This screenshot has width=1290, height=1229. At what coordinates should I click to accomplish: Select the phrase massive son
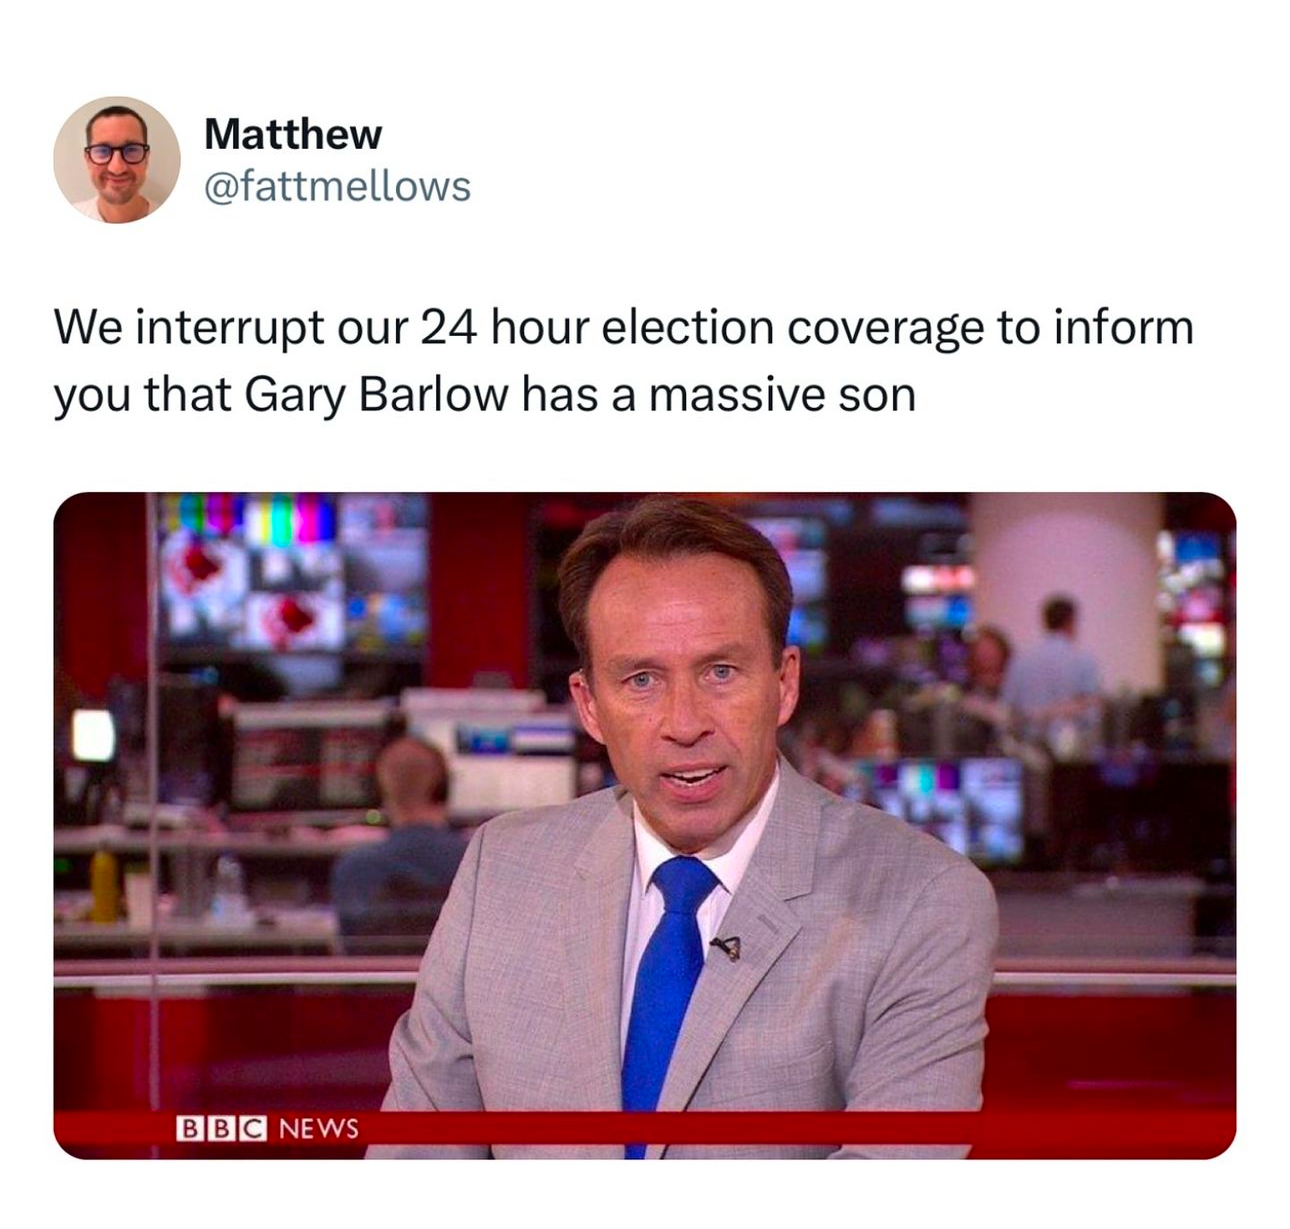[x=782, y=395]
